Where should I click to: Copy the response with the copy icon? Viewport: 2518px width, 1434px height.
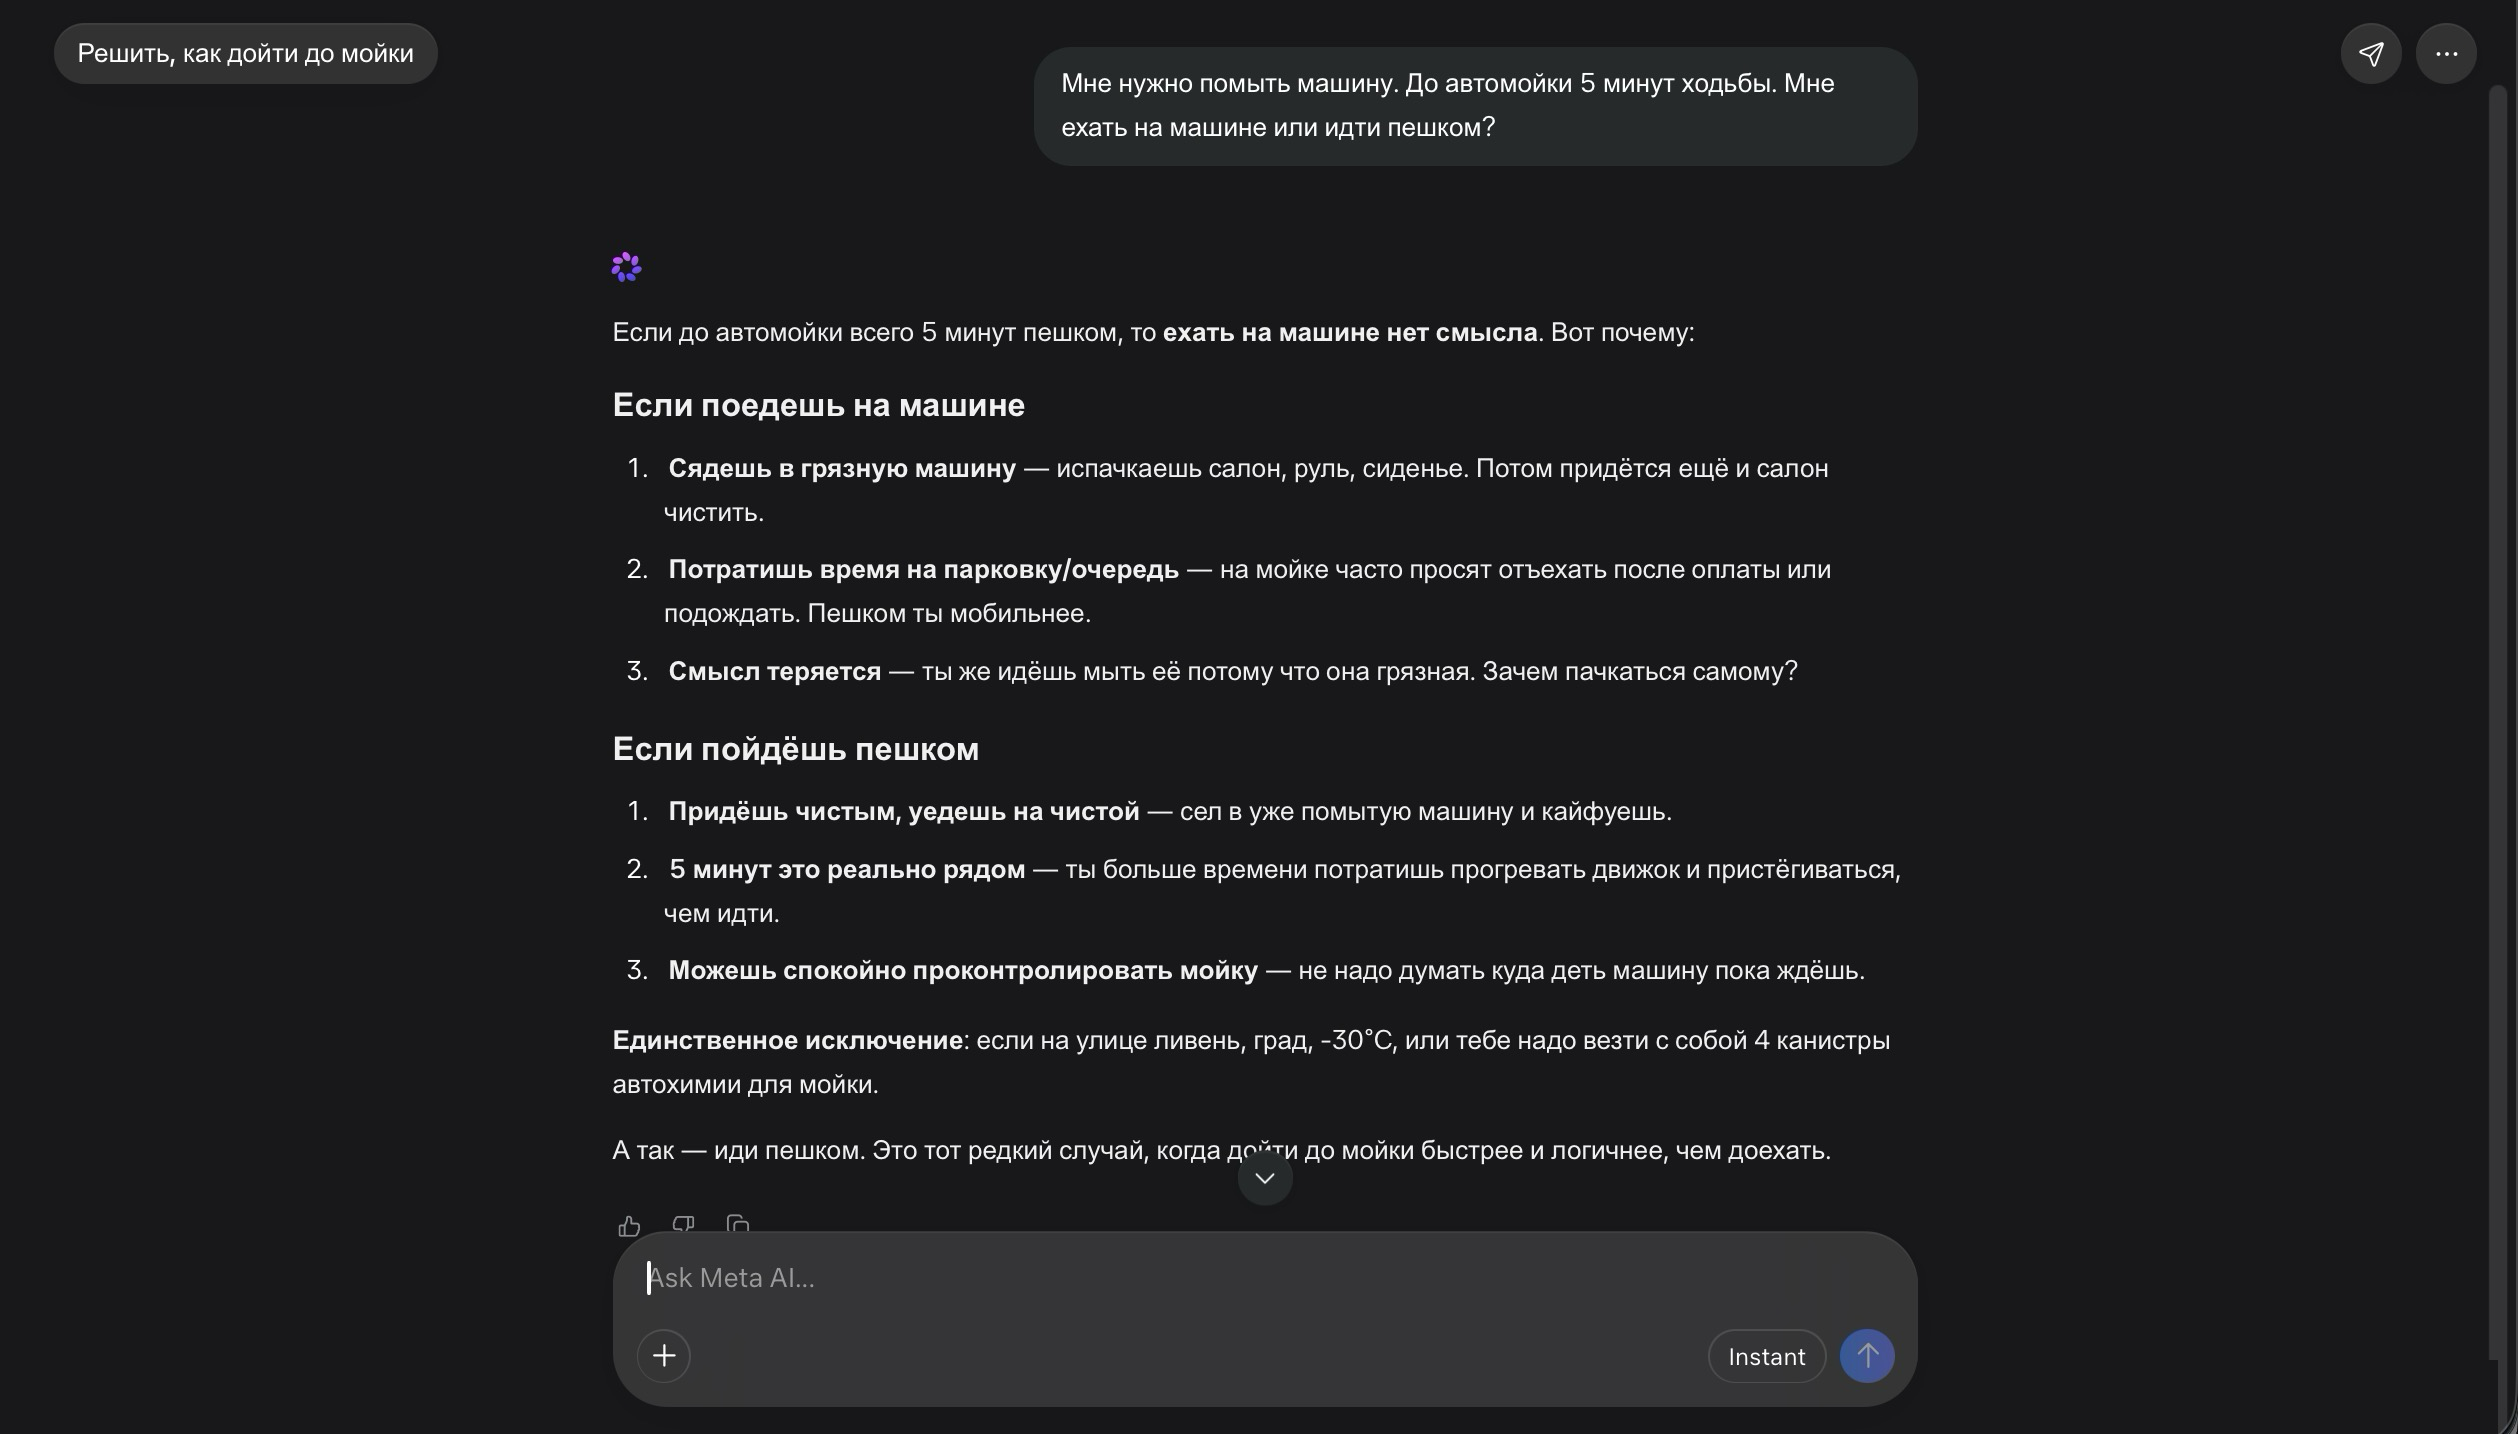[738, 1225]
